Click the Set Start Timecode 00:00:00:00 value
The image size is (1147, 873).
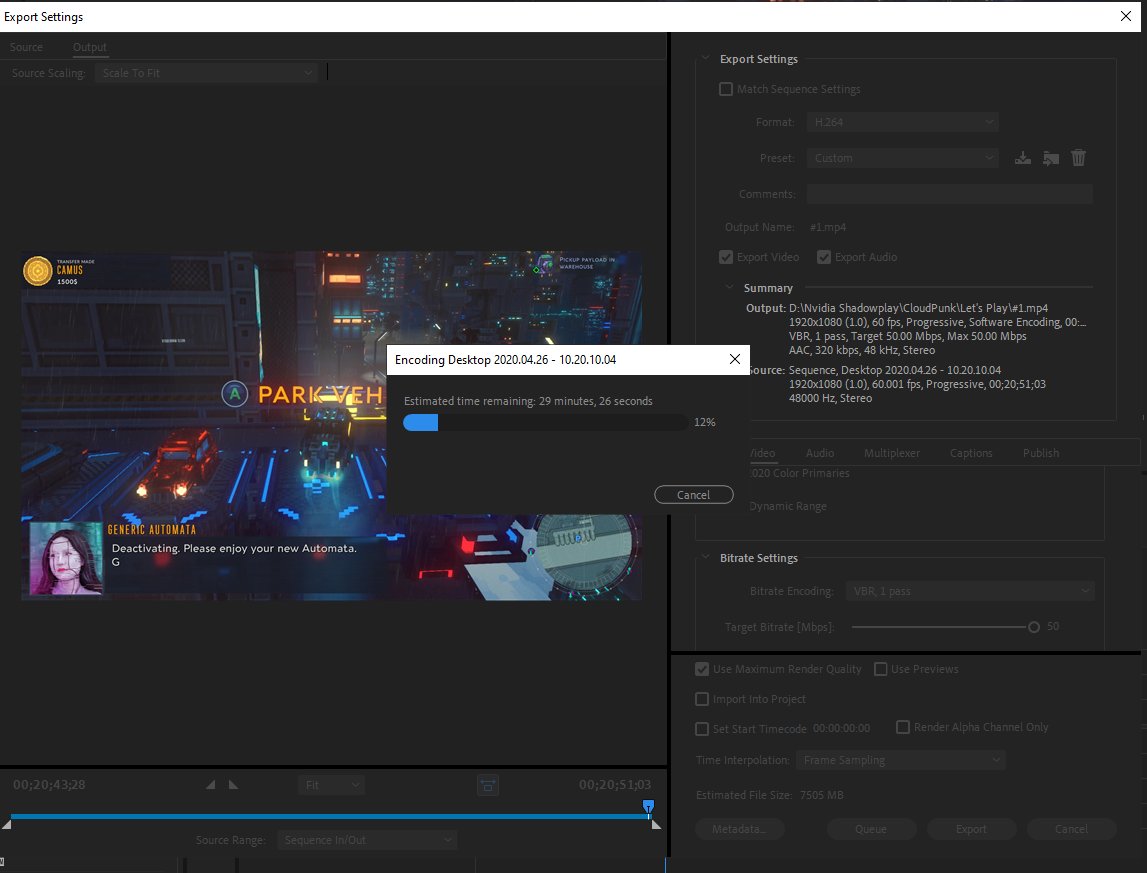click(x=841, y=728)
